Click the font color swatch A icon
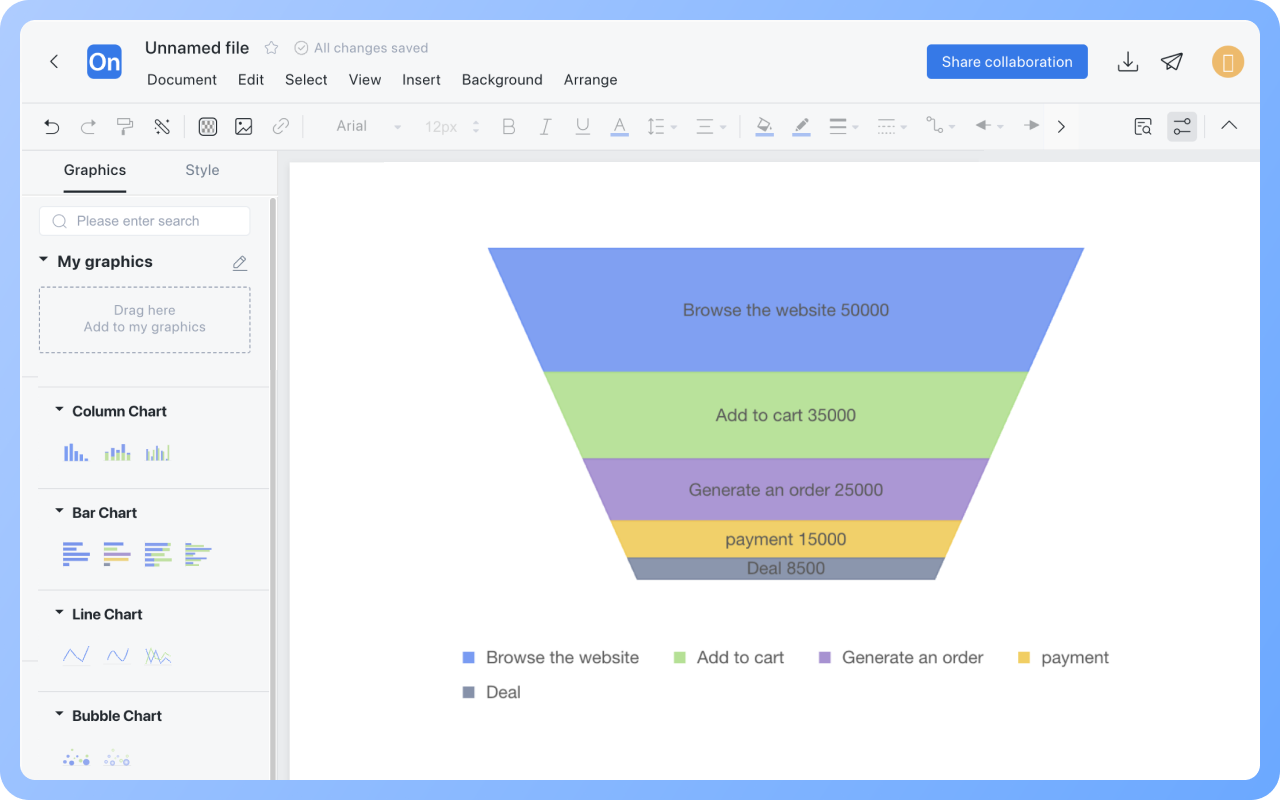1280x800 pixels. [619, 126]
